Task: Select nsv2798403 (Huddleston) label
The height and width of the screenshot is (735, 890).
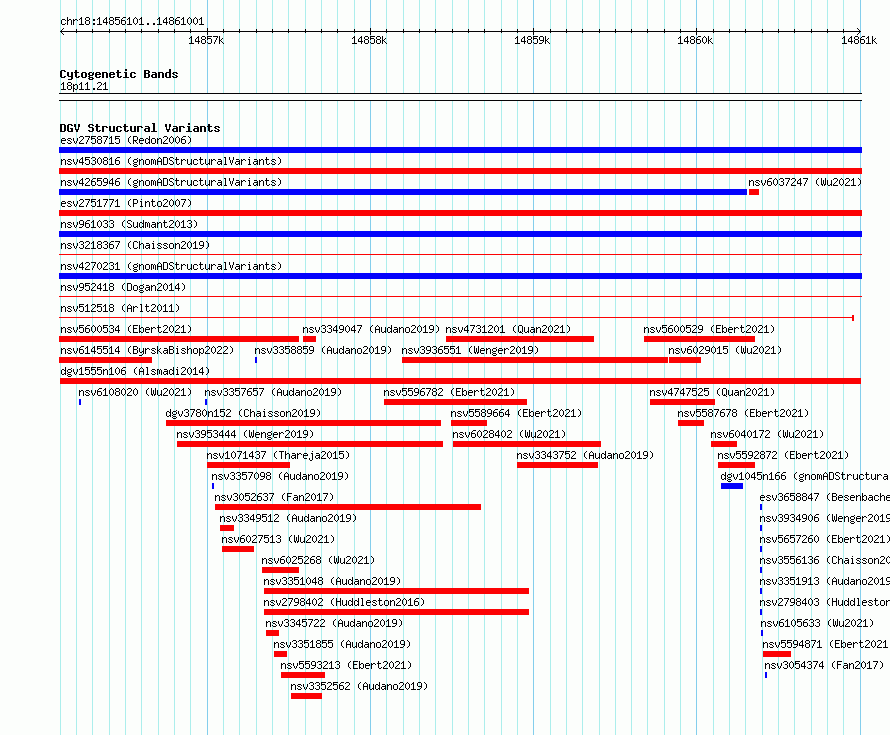Action: (825, 602)
